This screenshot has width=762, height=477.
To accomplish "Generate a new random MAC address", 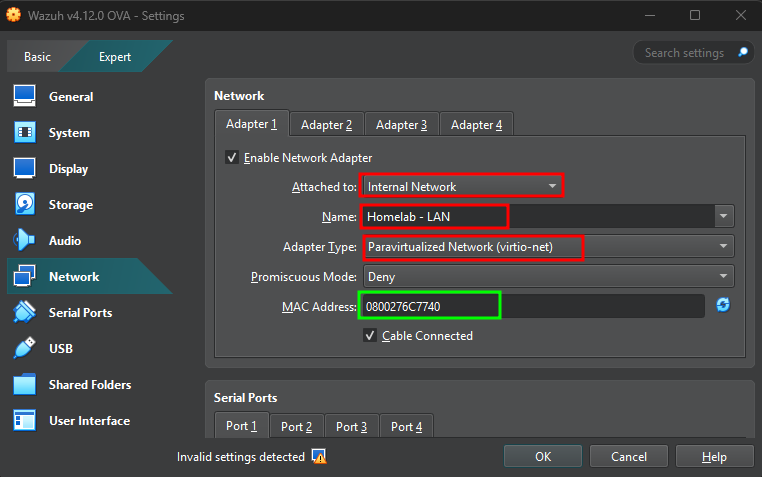I will click(723, 305).
